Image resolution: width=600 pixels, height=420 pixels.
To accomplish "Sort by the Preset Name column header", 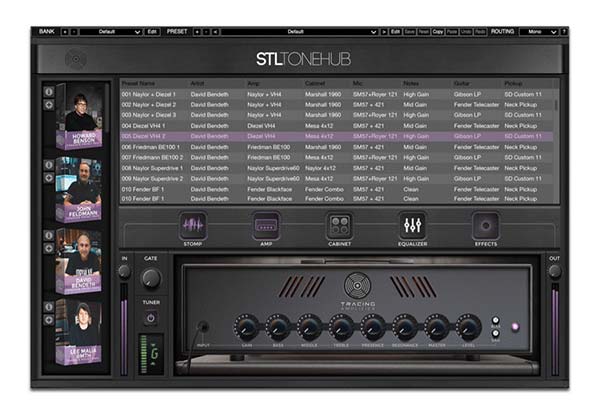I will coord(139,83).
